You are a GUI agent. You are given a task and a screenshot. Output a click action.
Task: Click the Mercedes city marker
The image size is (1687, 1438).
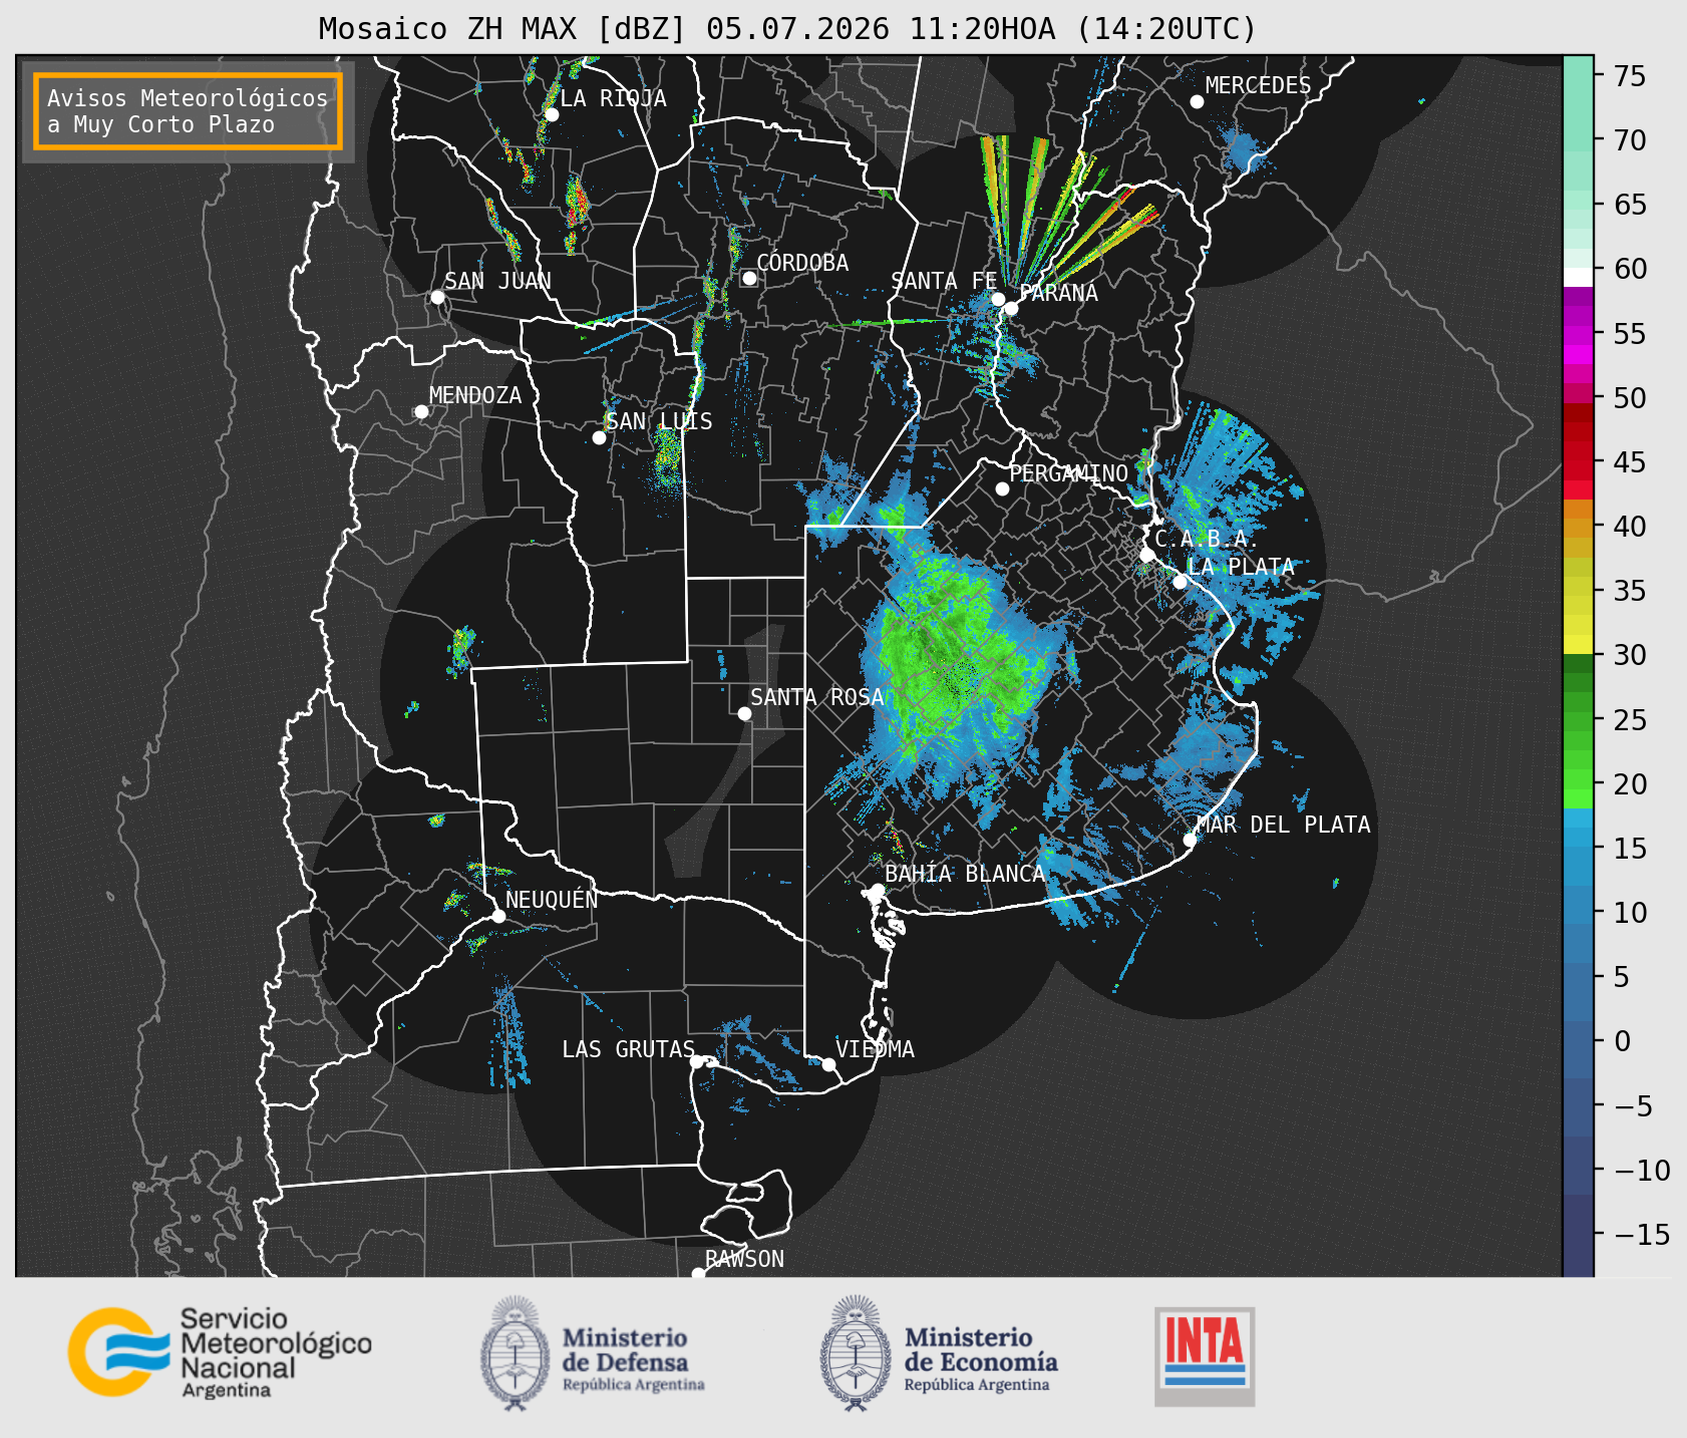coord(1196,102)
